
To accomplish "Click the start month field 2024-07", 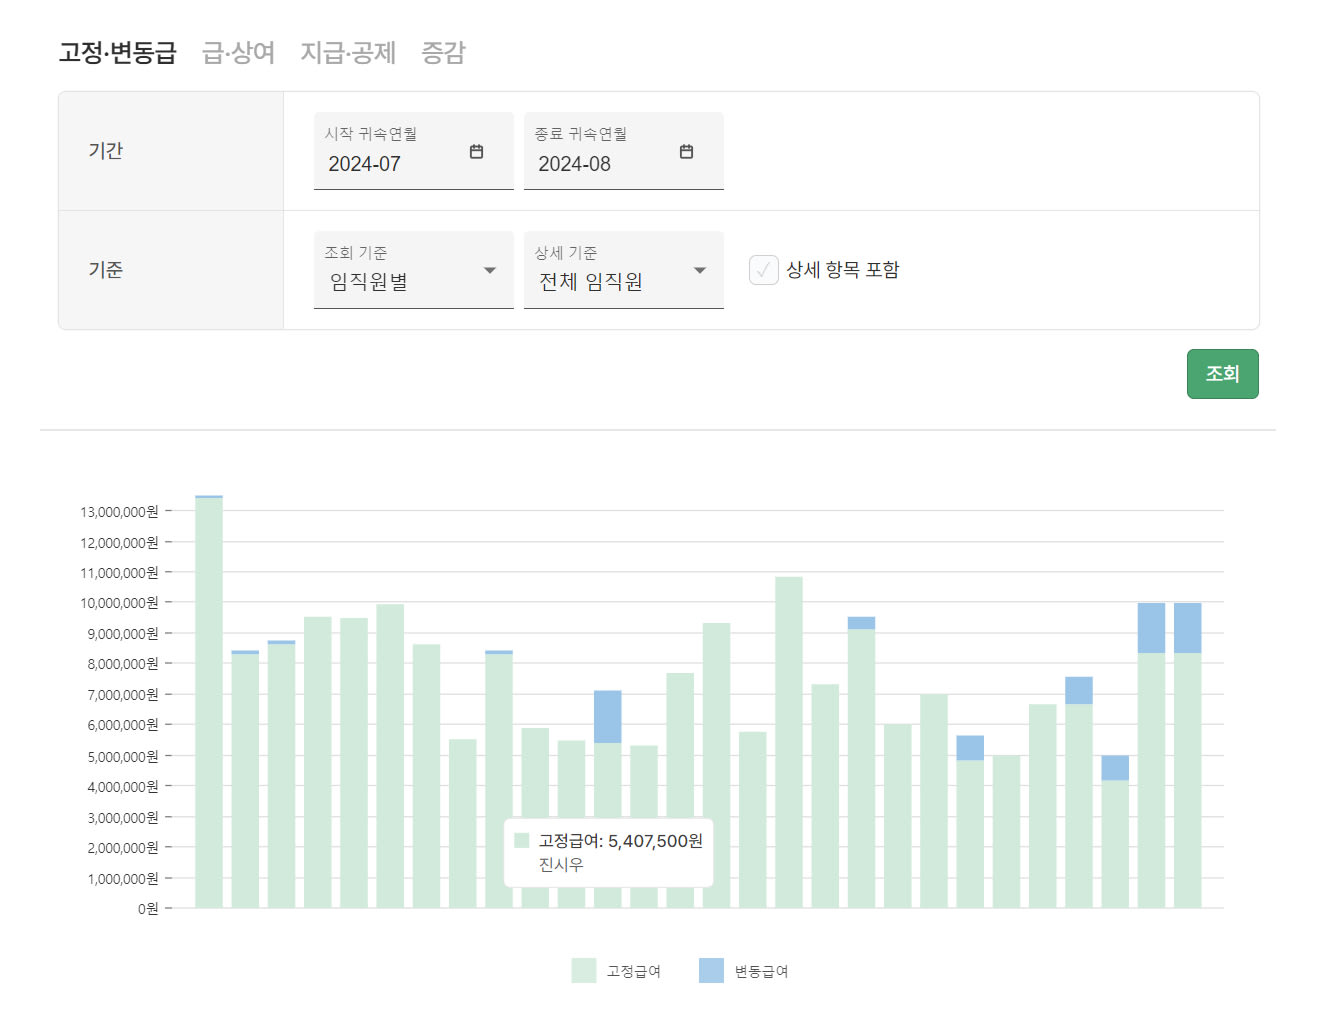I will (414, 151).
